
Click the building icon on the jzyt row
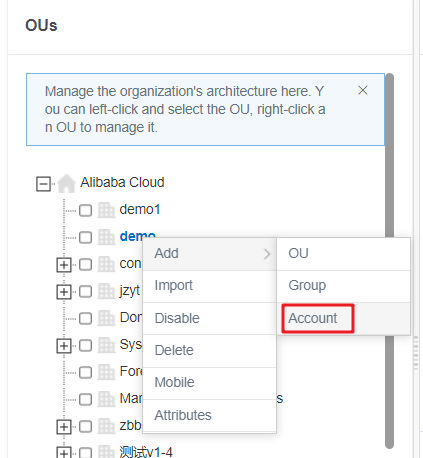click(x=106, y=291)
